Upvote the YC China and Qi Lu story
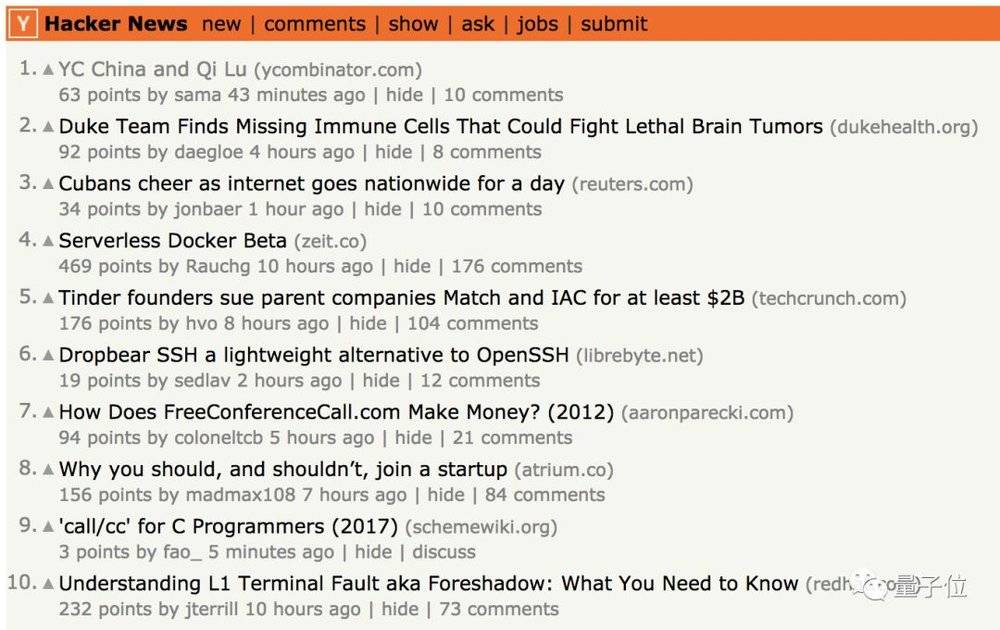Image resolution: width=1000 pixels, height=630 pixels. [x=48, y=70]
